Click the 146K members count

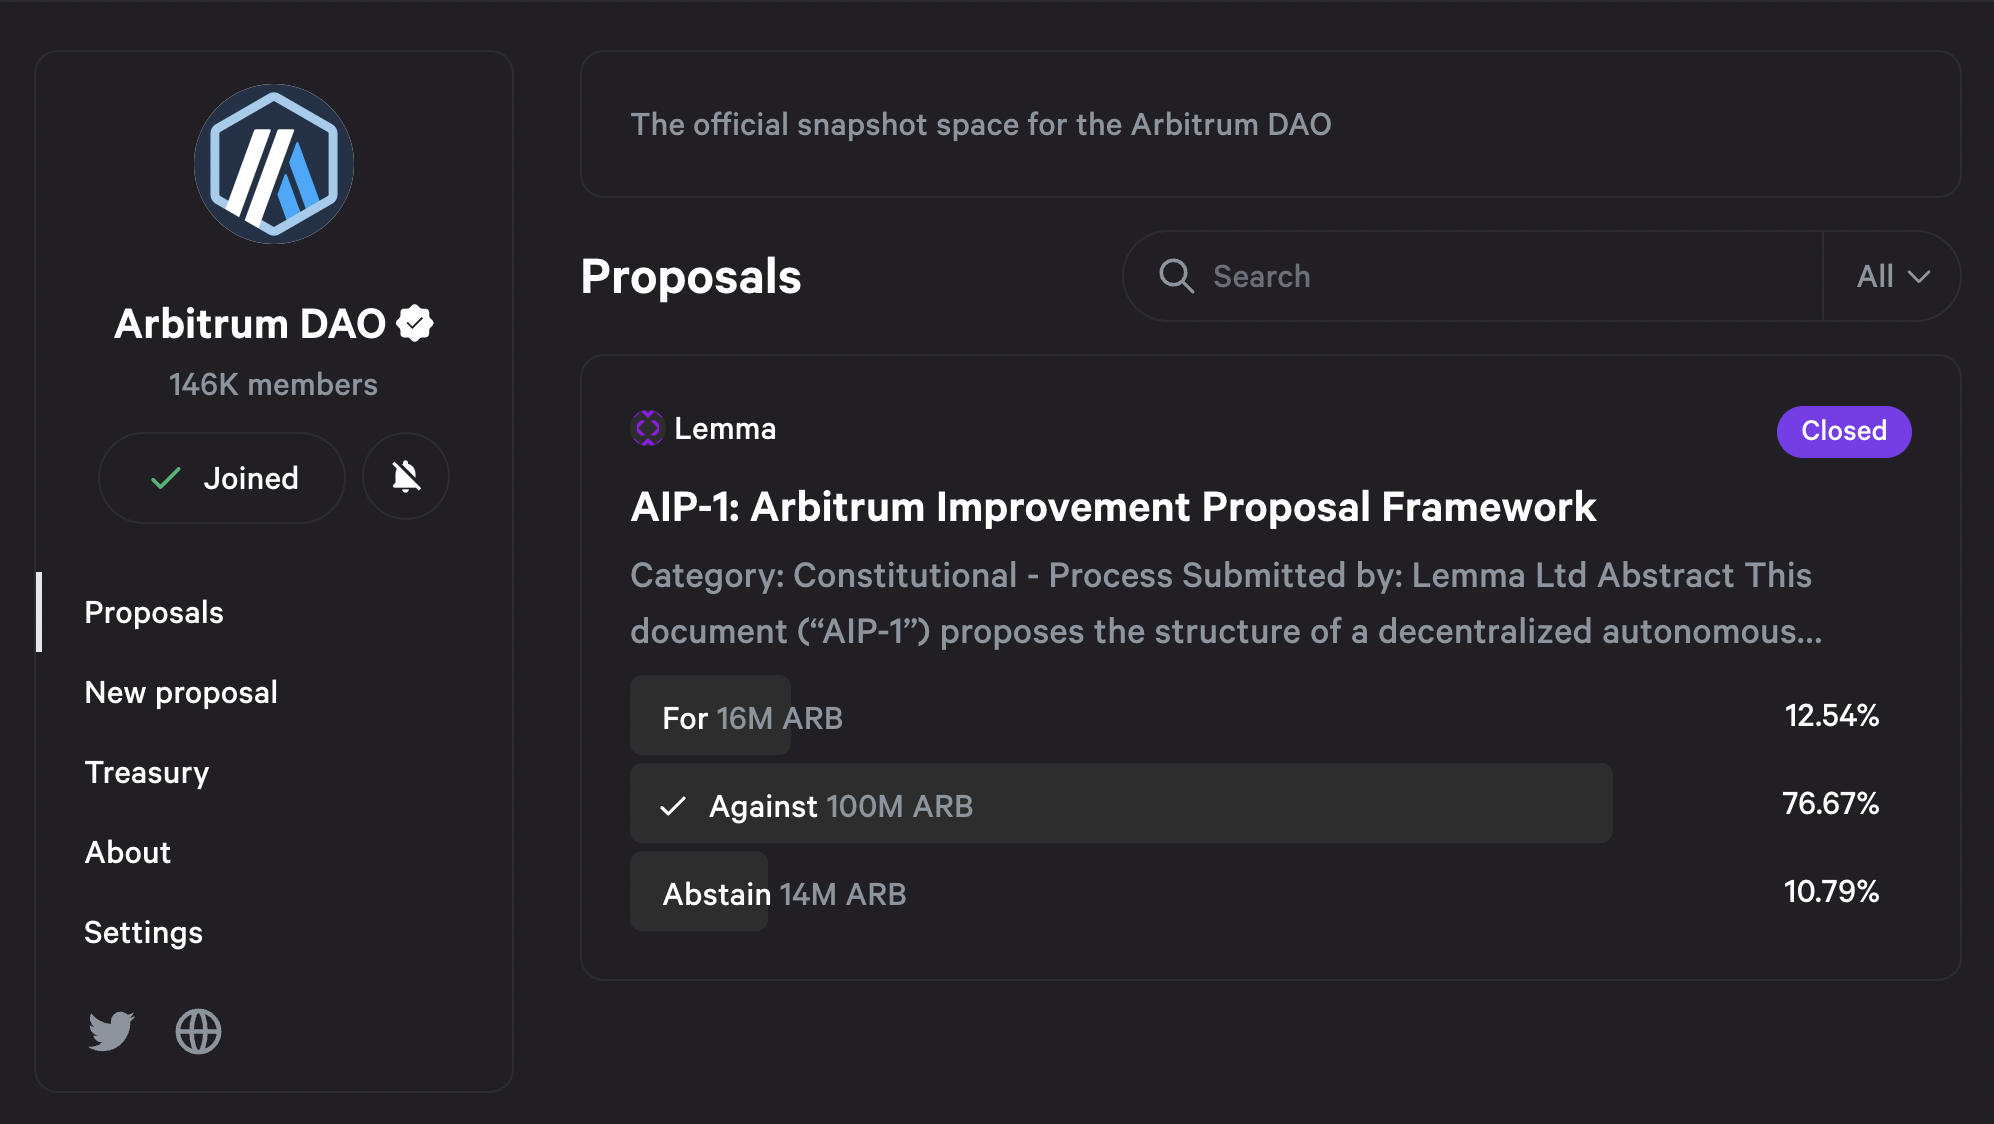[273, 384]
